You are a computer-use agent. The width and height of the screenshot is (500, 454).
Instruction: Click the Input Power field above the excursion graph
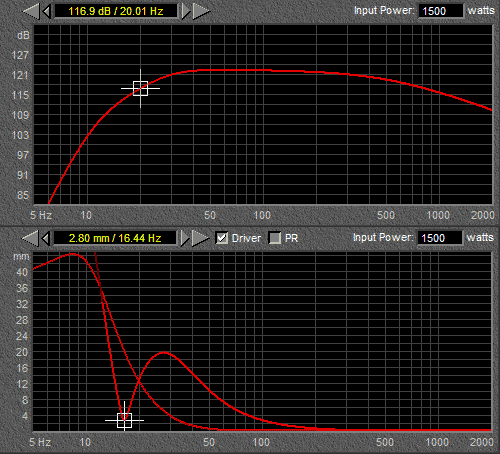click(440, 238)
